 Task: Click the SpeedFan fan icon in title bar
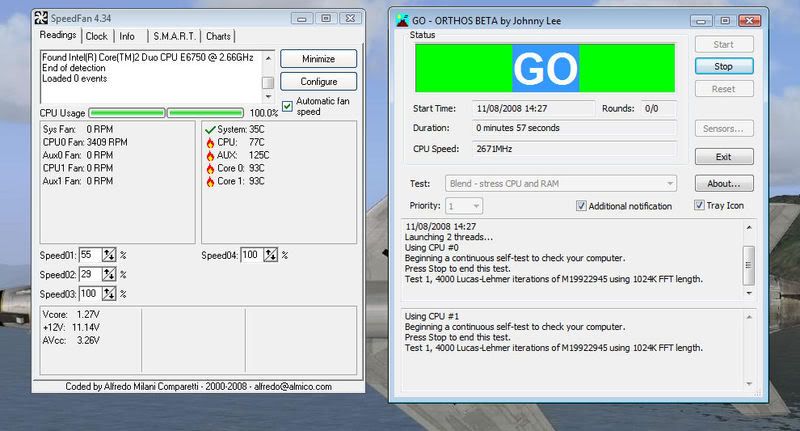[x=41, y=18]
